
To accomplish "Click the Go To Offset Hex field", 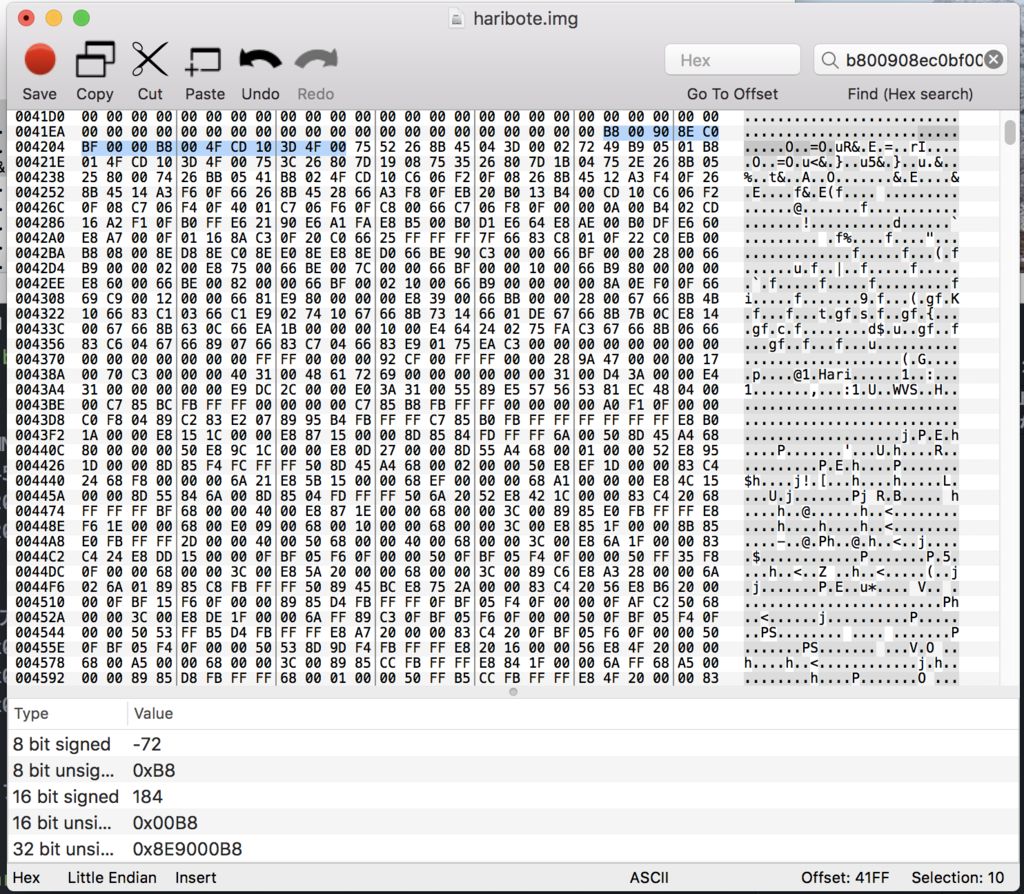I will point(732,60).
